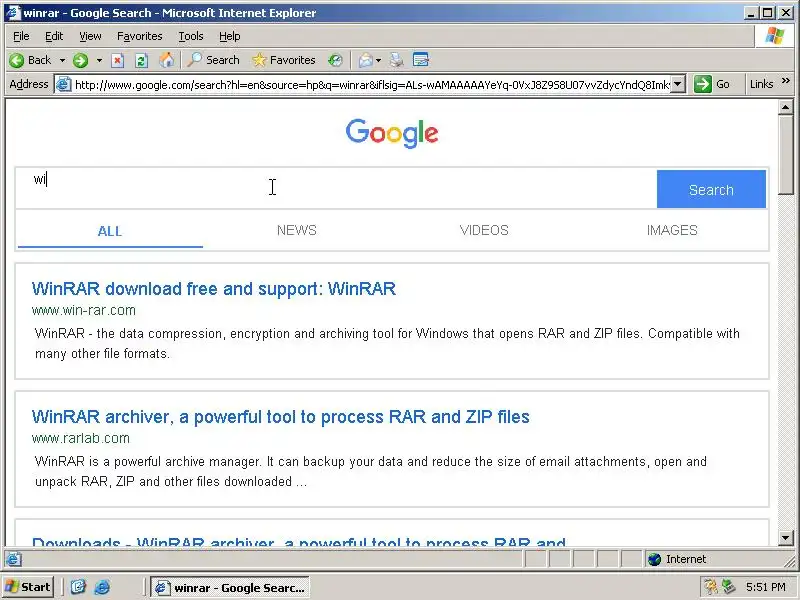The image size is (800, 600).
Task: Click the scrollbar down arrow
Action: [786, 537]
